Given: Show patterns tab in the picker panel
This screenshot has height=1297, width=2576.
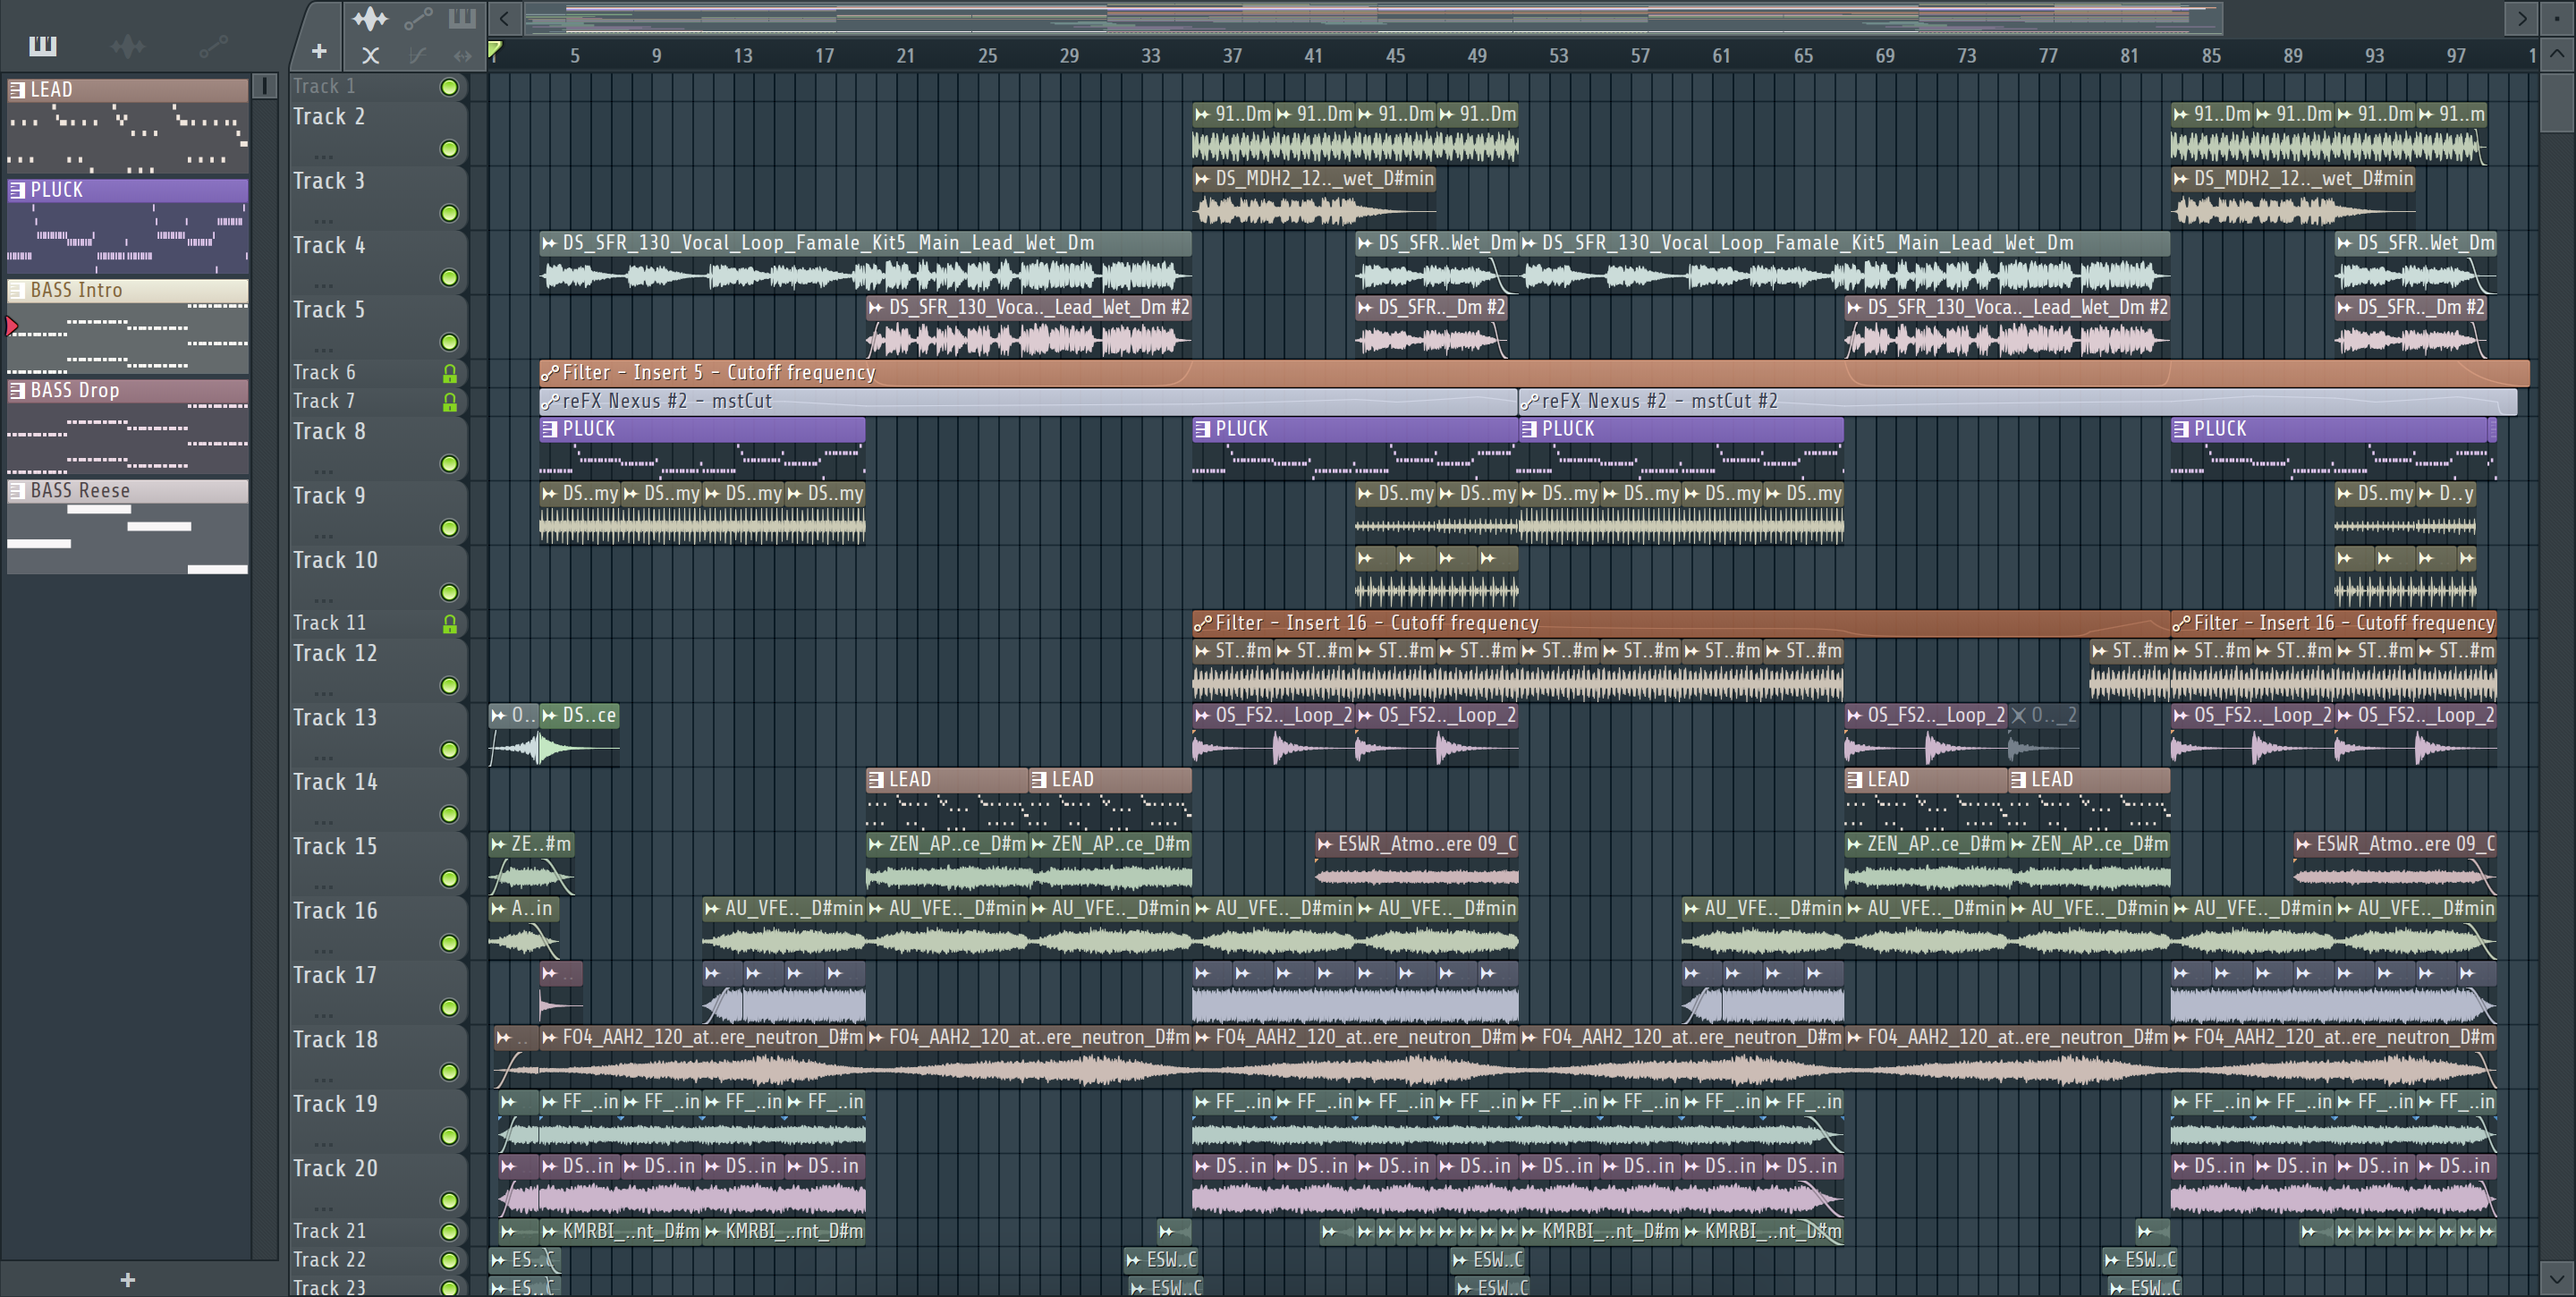Looking at the screenshot, I should tap(42, 46).
